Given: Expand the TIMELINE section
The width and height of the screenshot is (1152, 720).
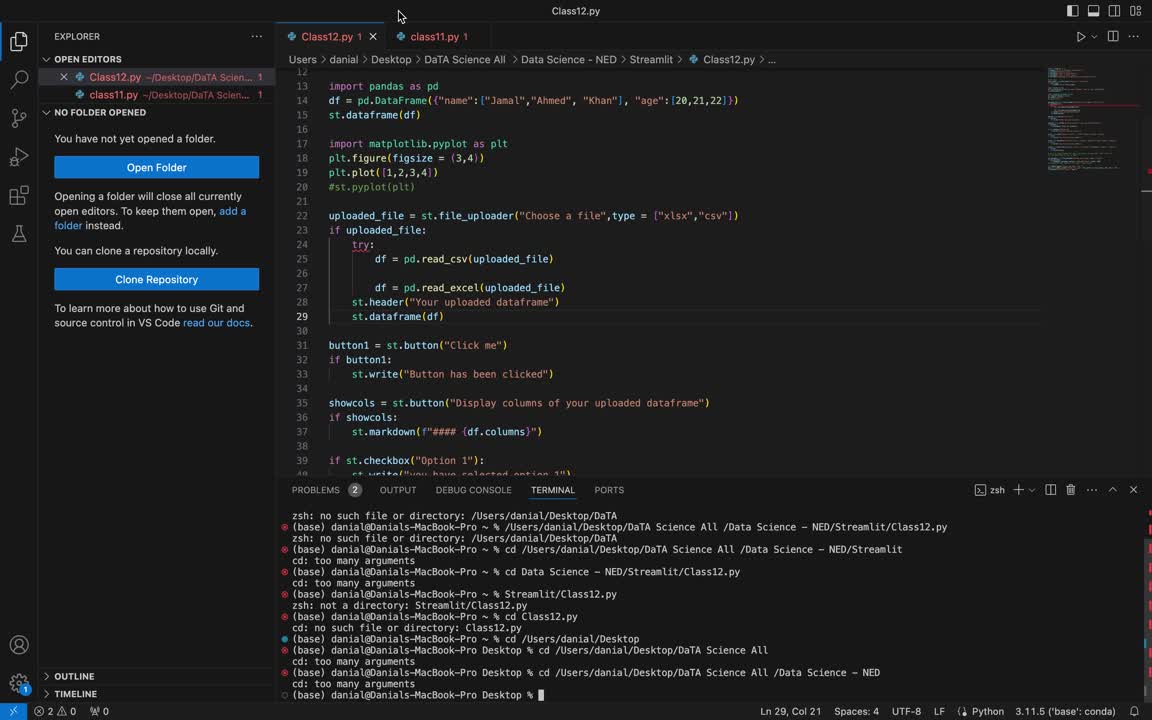Looking at the screenshot, I should coord(75,694).
